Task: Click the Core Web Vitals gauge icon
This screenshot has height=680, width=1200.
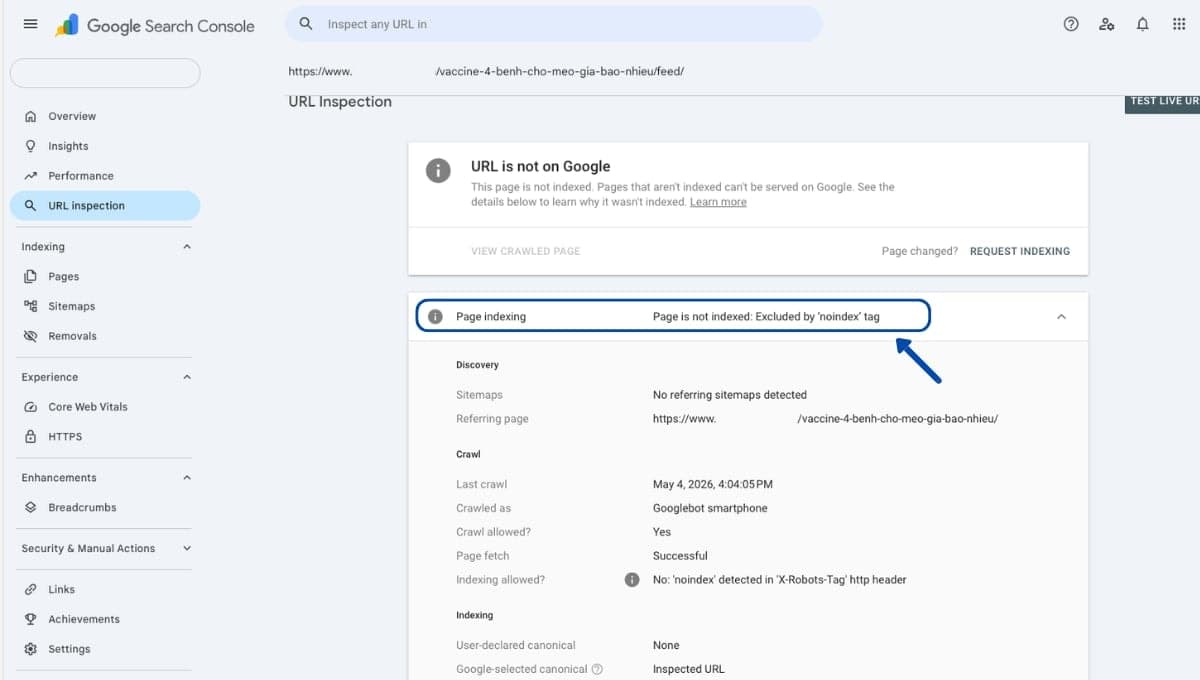Action: click(30, 407)
